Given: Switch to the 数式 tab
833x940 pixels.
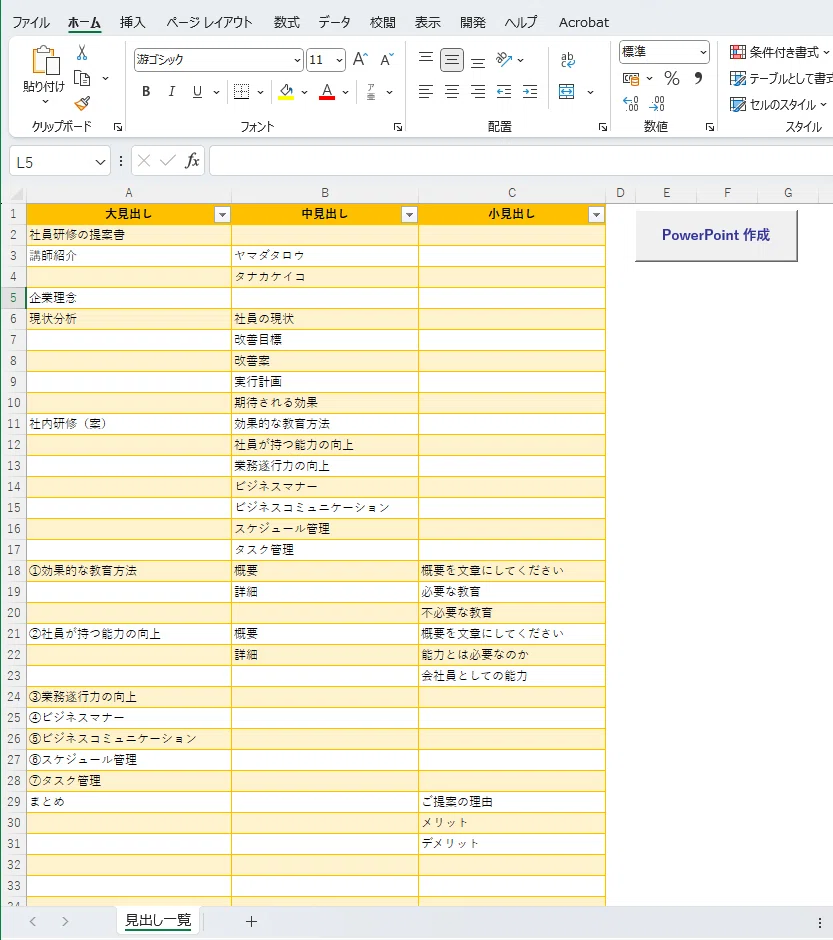Looking at the screenshot, I should coord(286,23).
